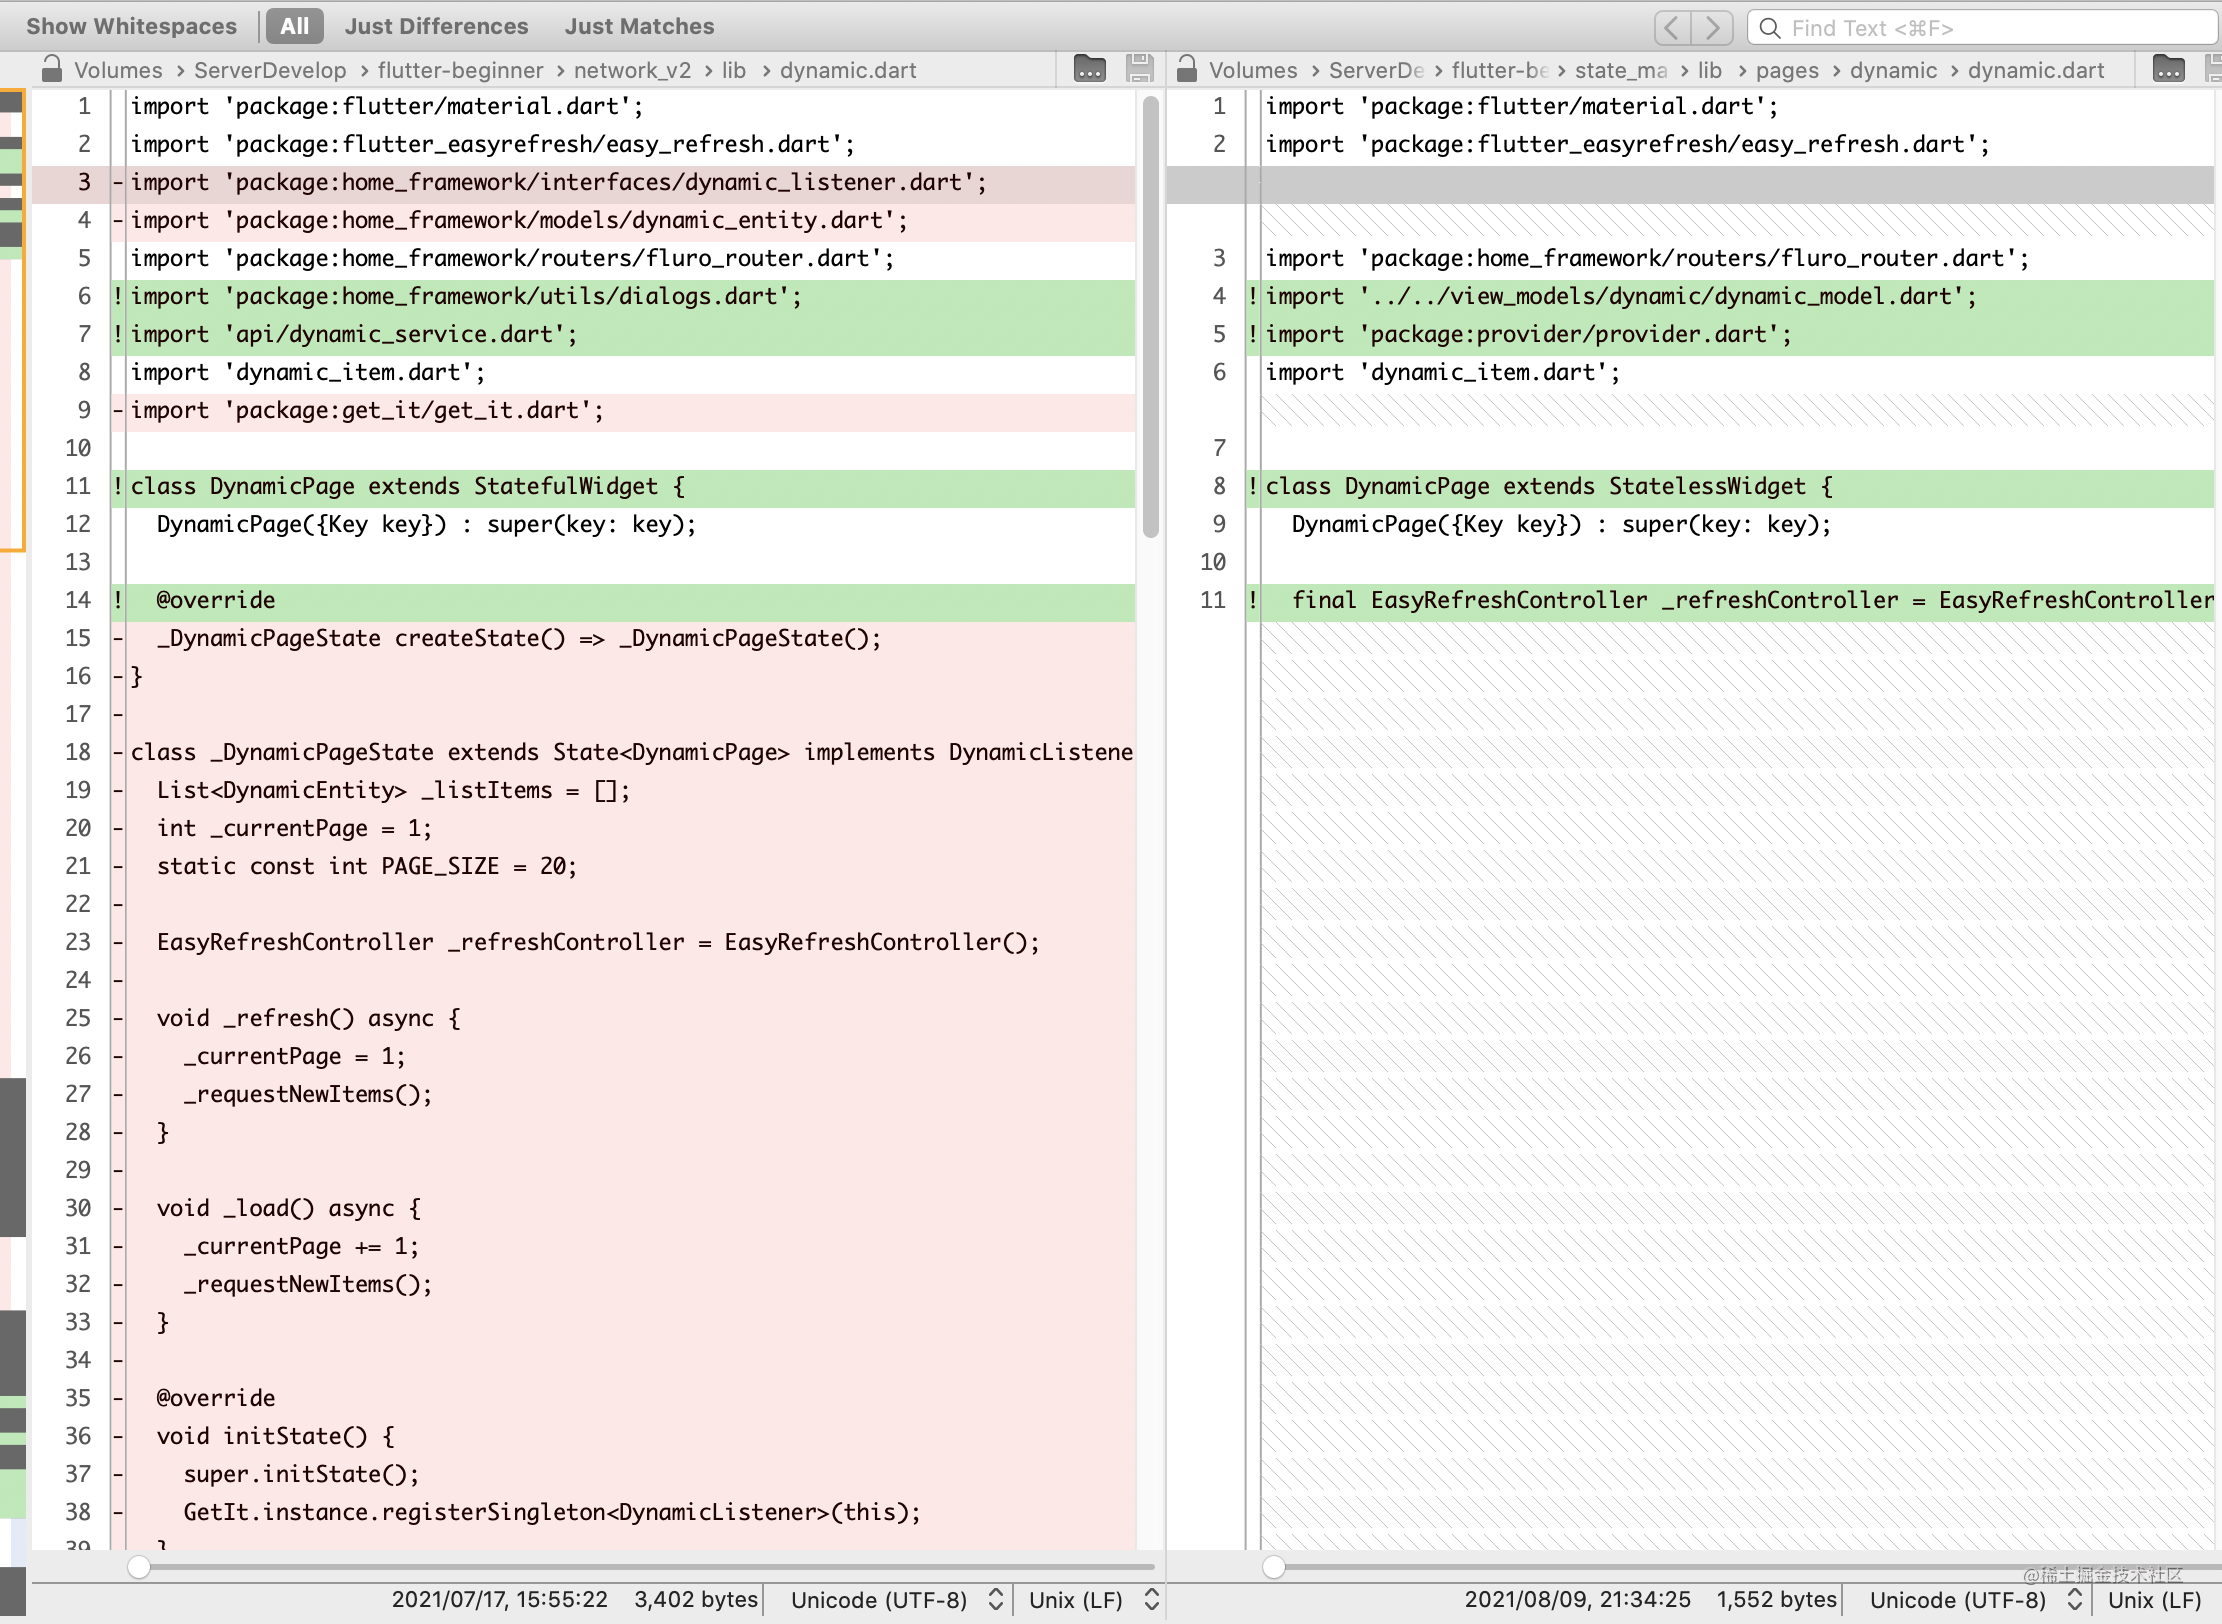The image size is (2222, 1624).
Task: Click dynamic.dart in right path bar
Action: click(x=2036, y=70)
